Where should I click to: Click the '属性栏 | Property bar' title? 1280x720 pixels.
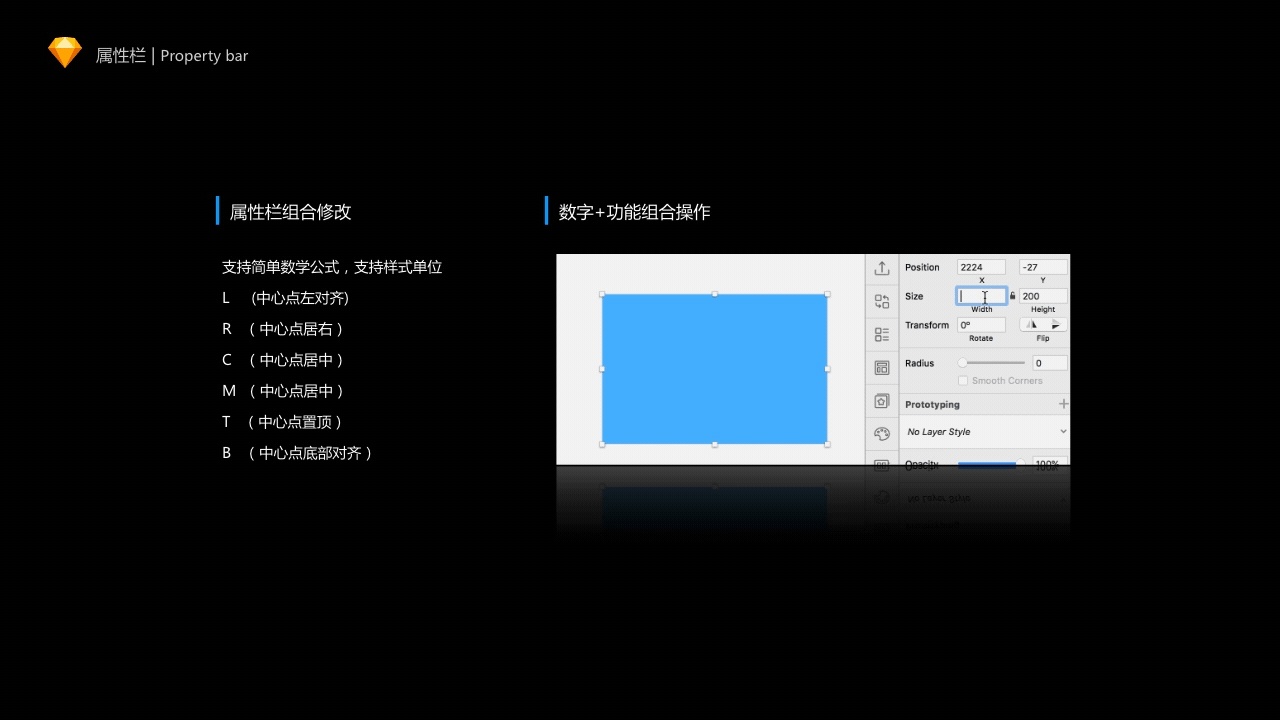pos(172,56)
